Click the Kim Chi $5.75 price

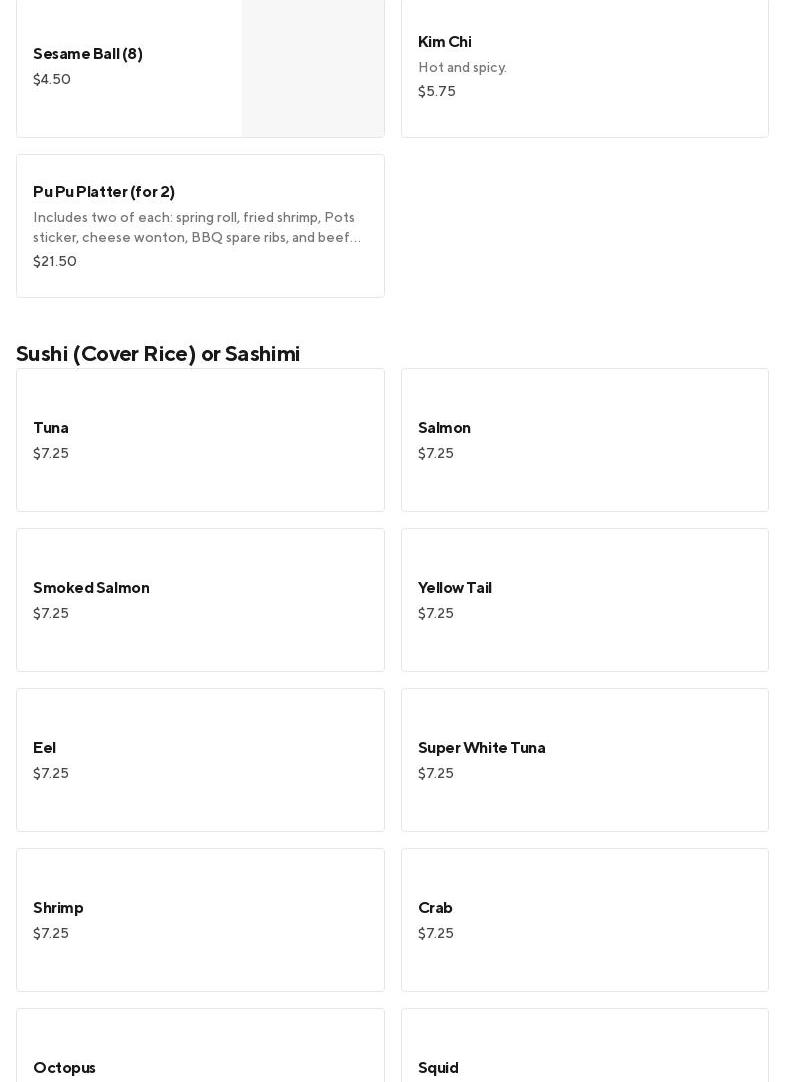[437, 92]
